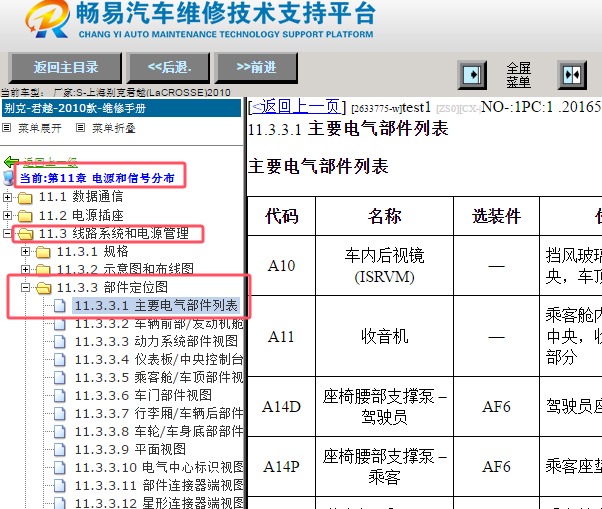Click 返回主目录 button
The height and width of the screenshot is (509, 602).
pyautogui.click(x=65, y=68)
